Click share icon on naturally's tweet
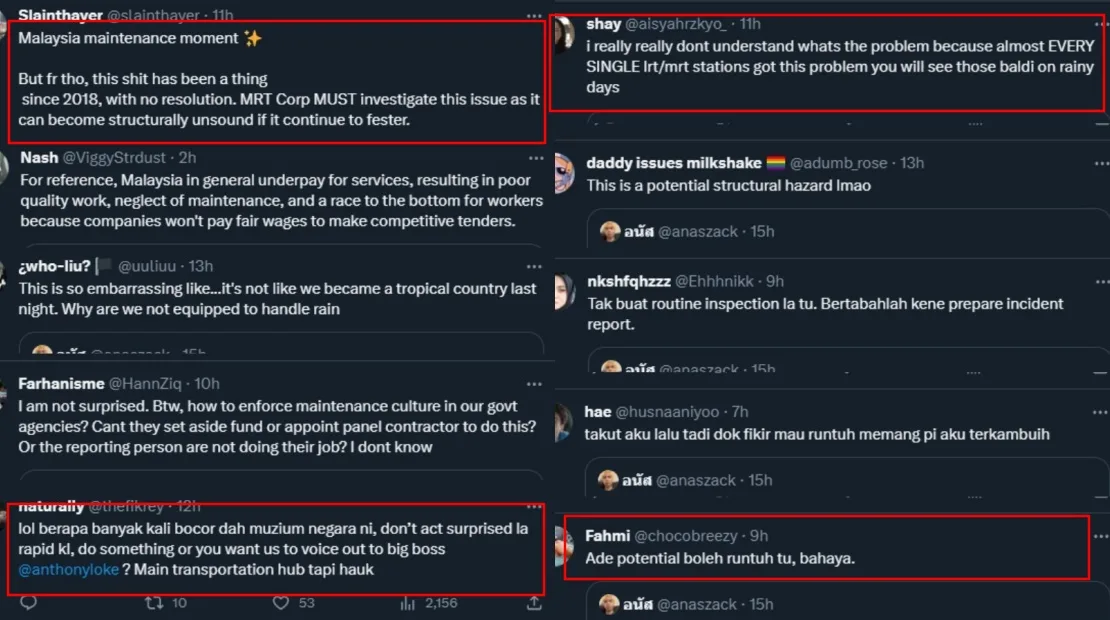This screenshot has width=1110, height=620. point(535,603)
